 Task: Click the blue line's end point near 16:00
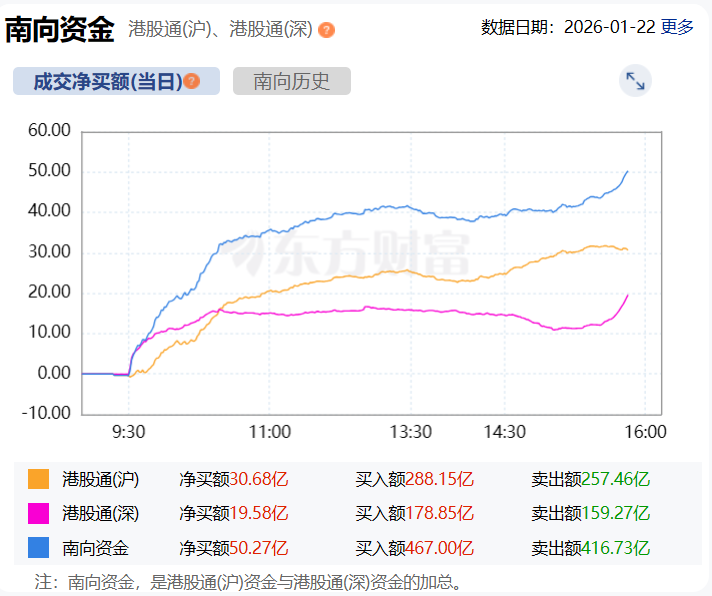pos(627,172)
